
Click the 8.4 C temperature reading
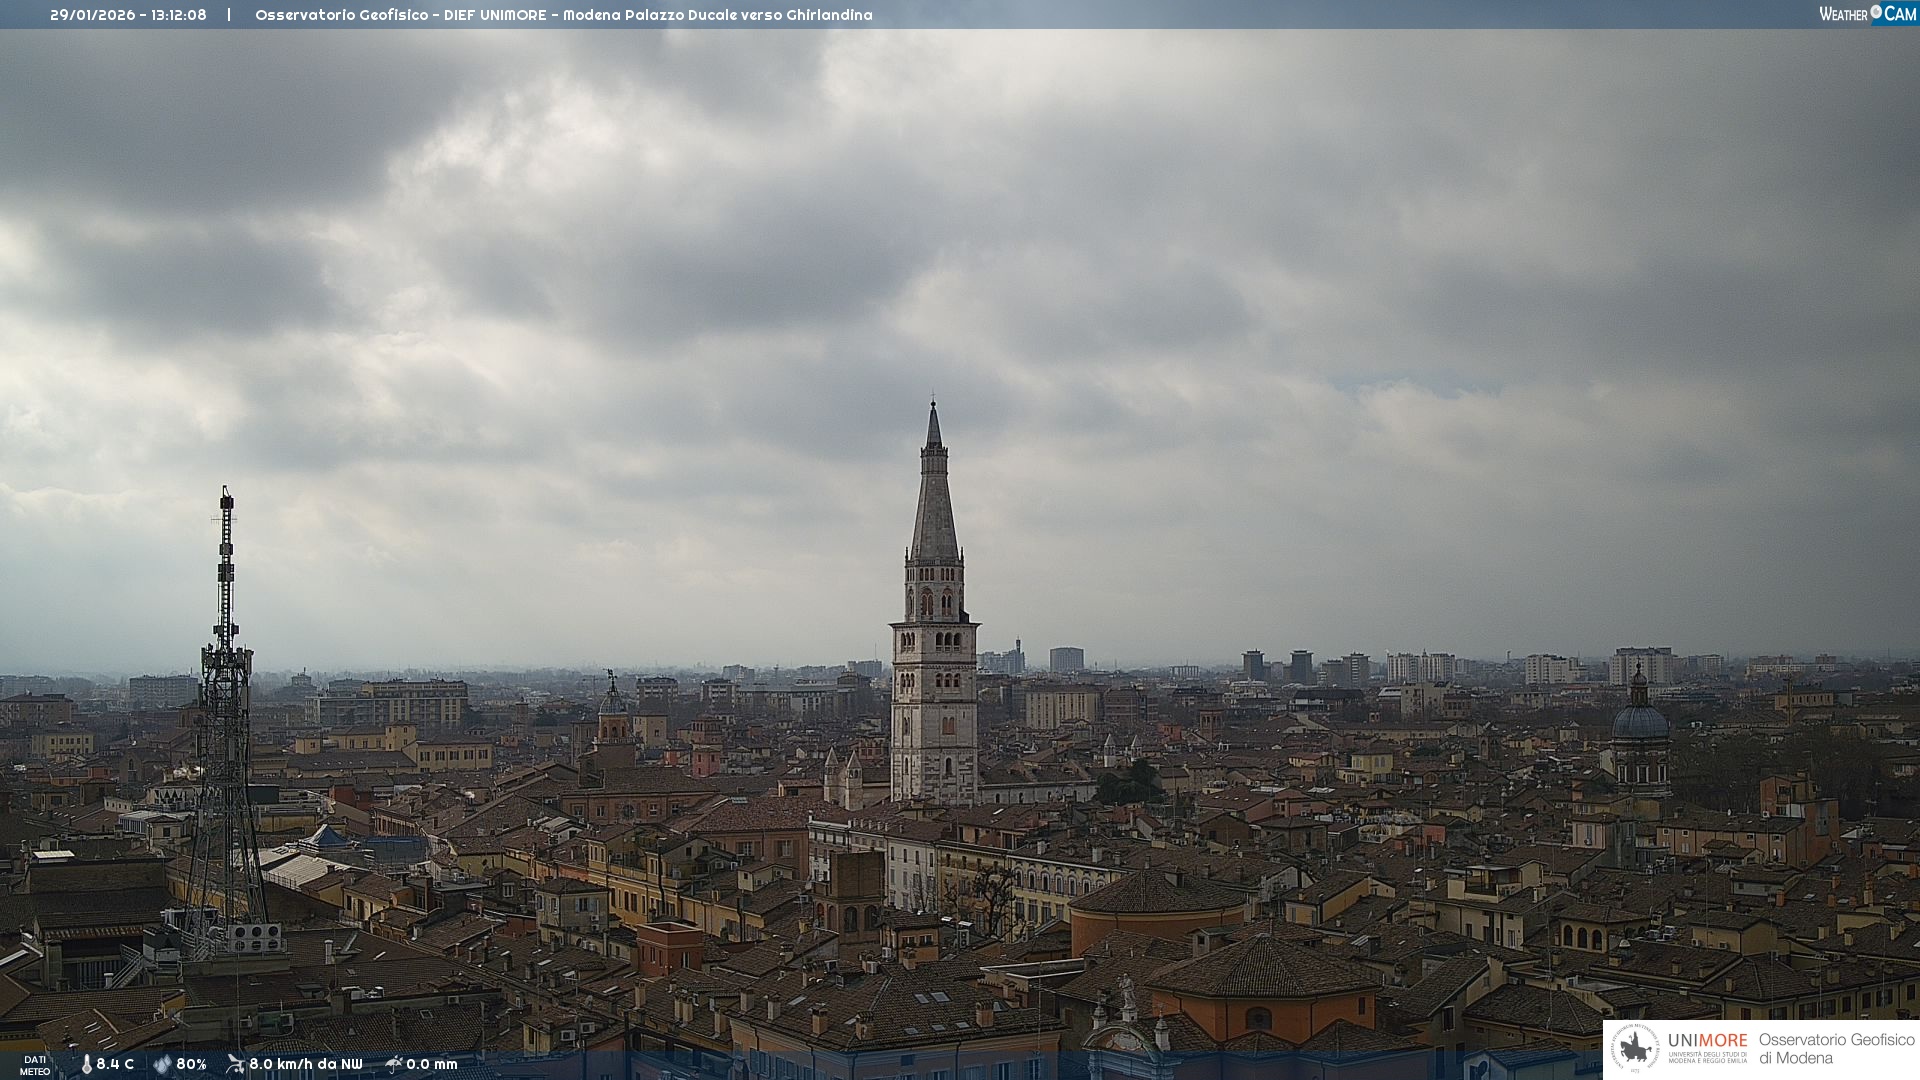tap(114, 1064)
